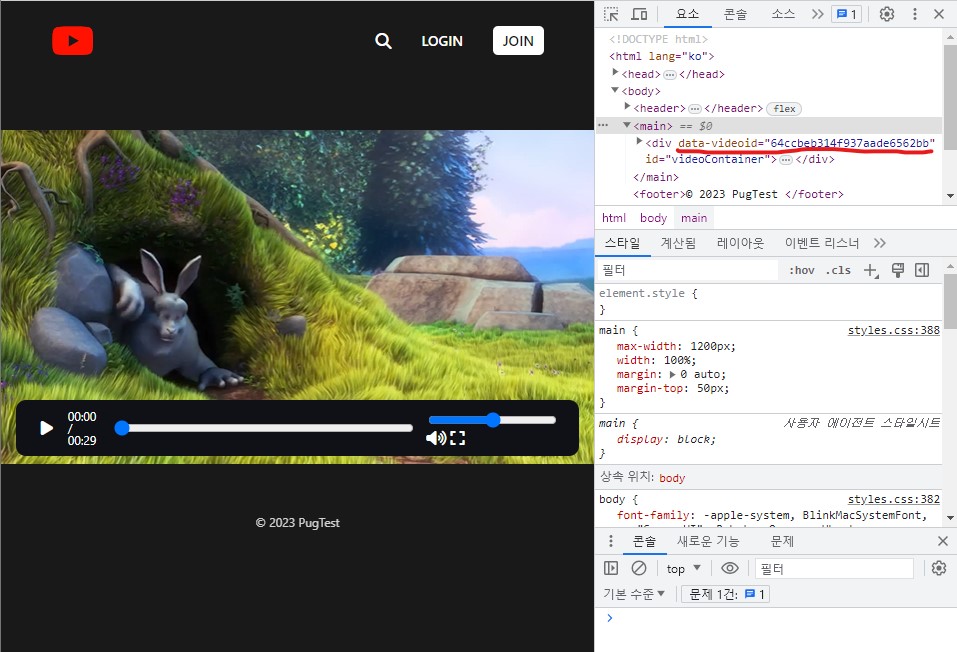Close the console drawer
The image size is (957, 652).
[943, 541]
